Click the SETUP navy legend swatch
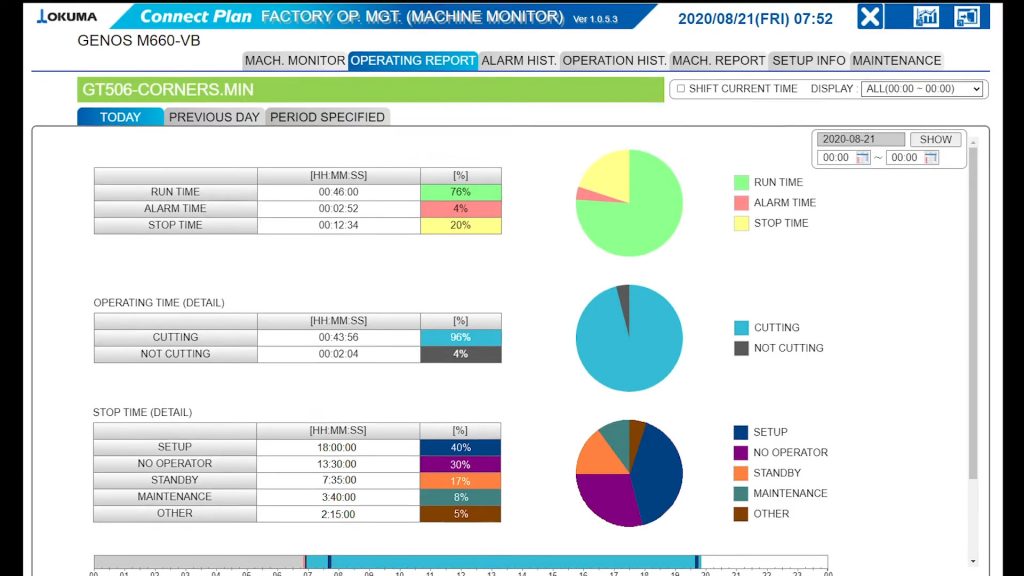 click(x=741, y=433)
